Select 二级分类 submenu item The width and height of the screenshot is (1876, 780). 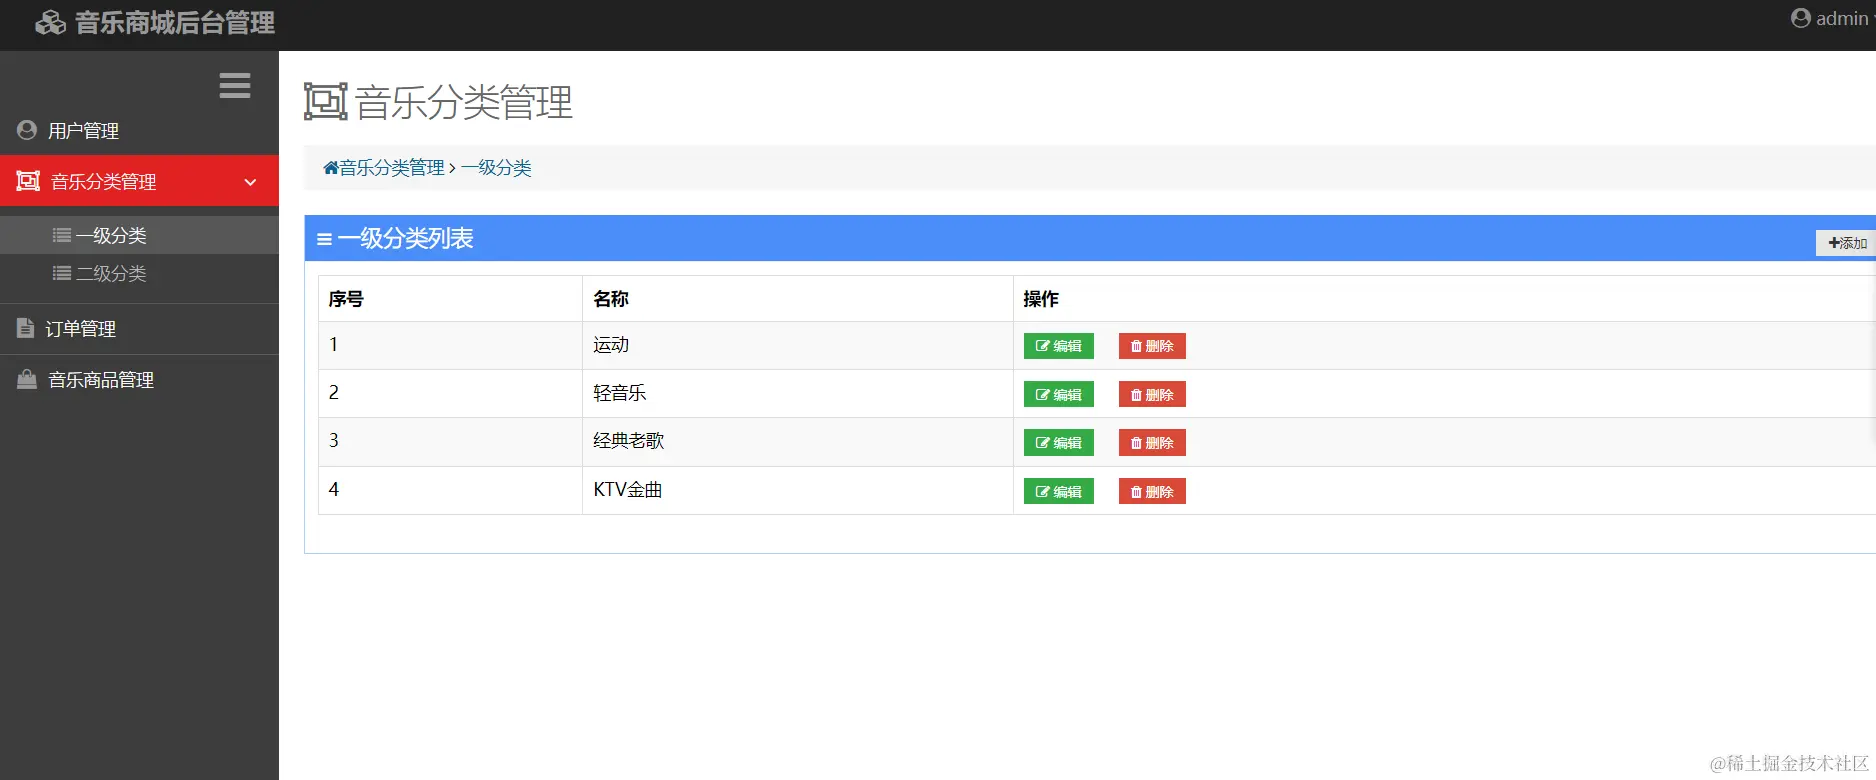pyautogui.click(x=139, y=273)
